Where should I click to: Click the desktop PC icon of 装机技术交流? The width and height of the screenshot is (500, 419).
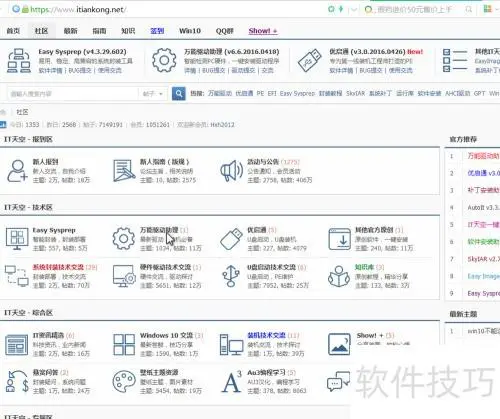pos(231,345)
